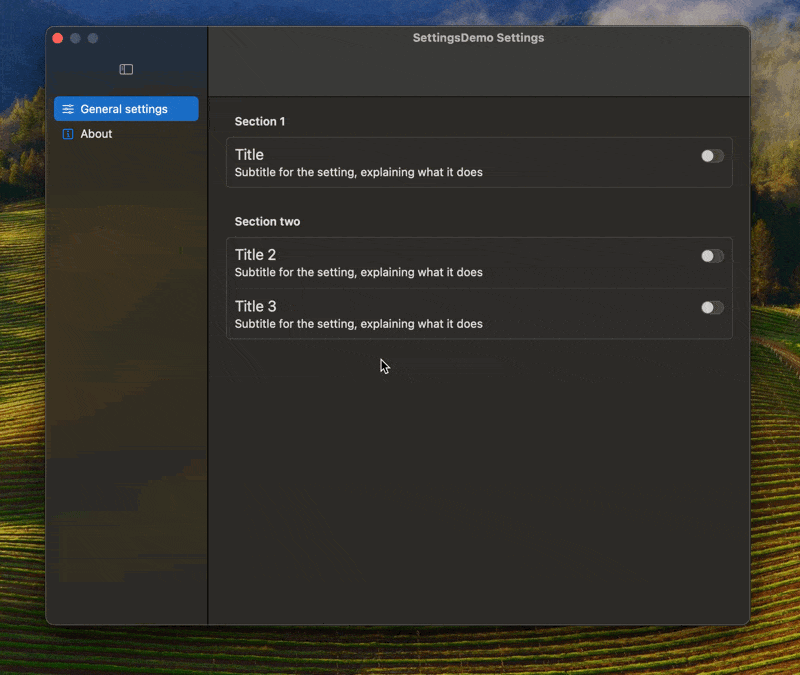
Task: Click the info icon next to About
Action: click(x=67, y=133)
